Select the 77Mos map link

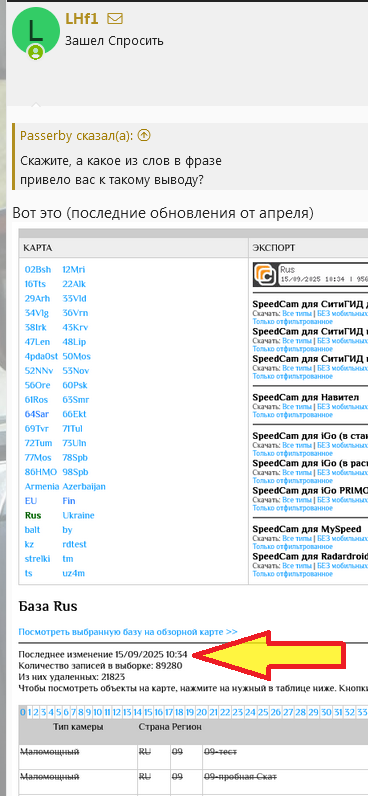[38, 457]
